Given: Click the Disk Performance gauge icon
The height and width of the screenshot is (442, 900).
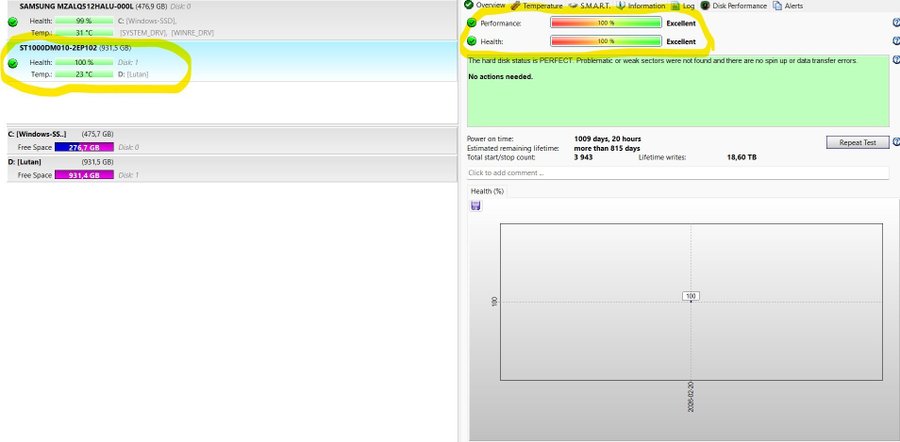Looking at the screenshot, I should coord(705,6).
